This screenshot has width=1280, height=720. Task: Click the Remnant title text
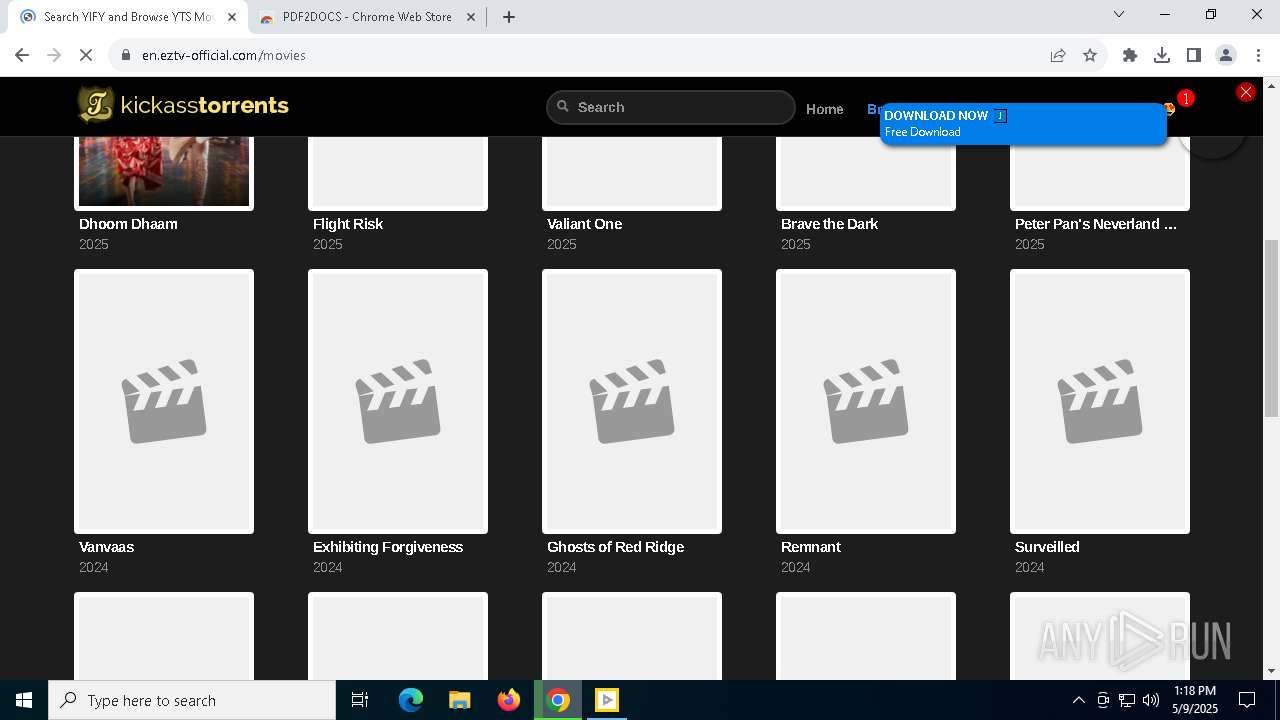click(x=810, y=547)
